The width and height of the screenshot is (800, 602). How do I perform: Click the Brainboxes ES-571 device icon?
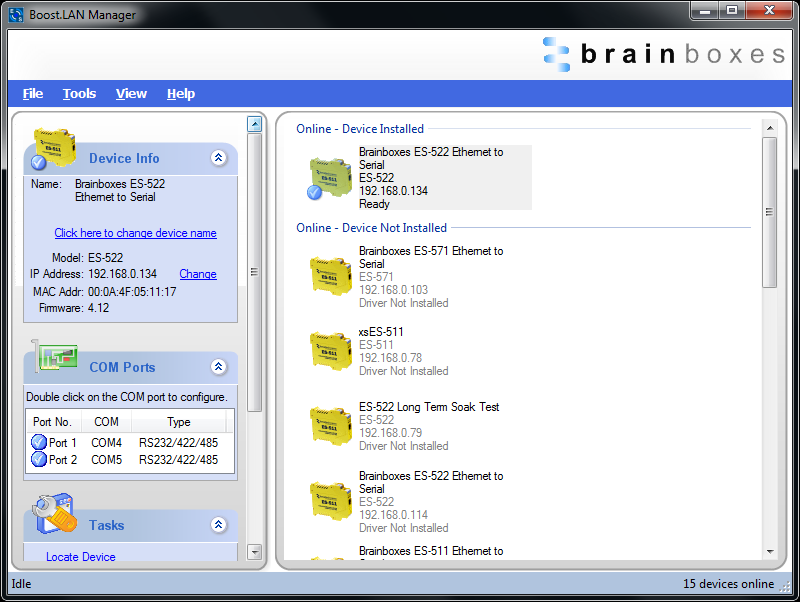coord(329,275)
